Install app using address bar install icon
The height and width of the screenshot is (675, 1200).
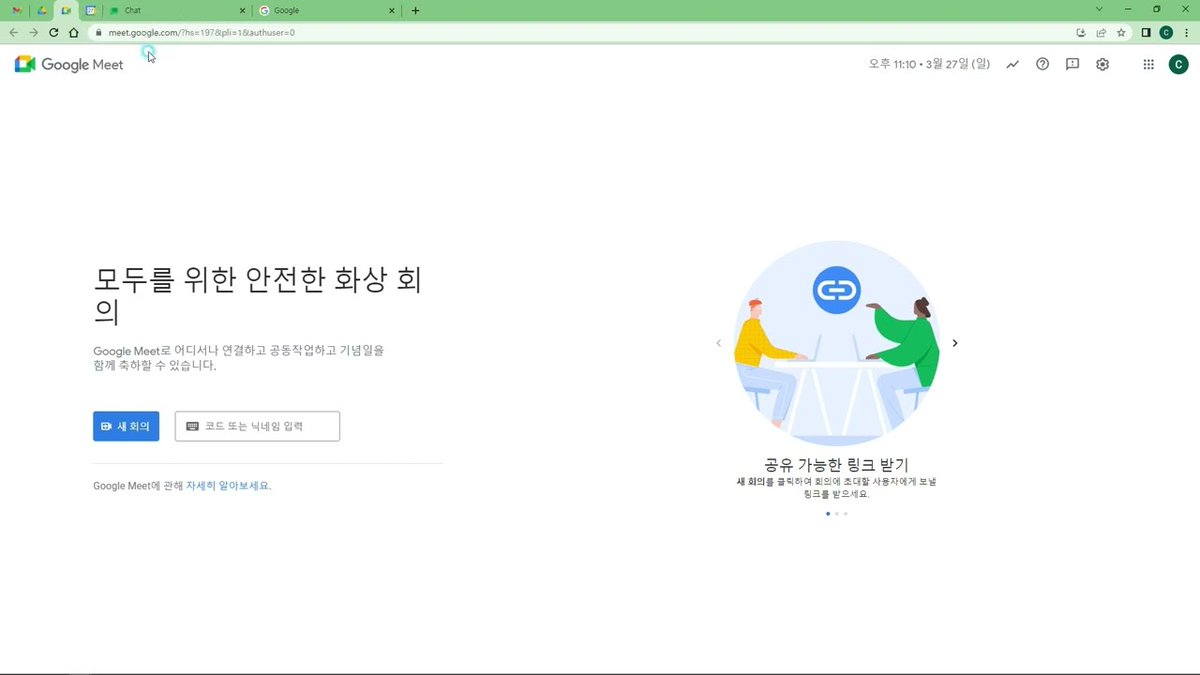(x=1081, y=32)
